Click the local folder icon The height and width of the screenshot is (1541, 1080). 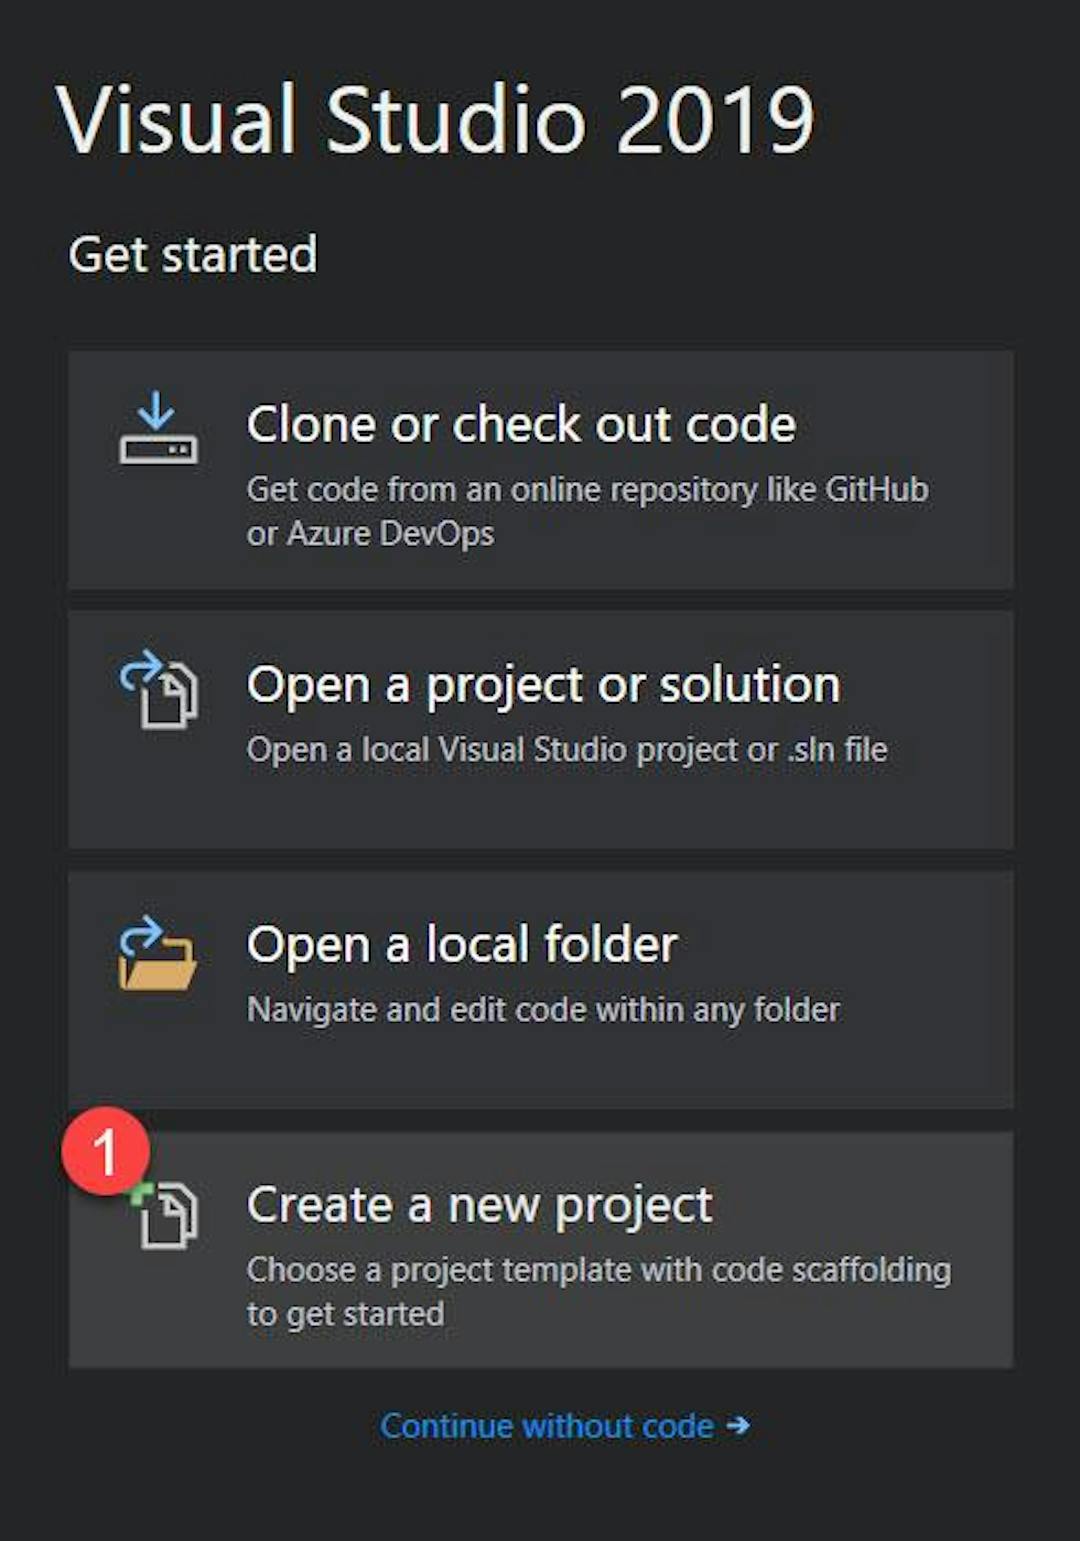pyautogui.click(x=157, y=953)
